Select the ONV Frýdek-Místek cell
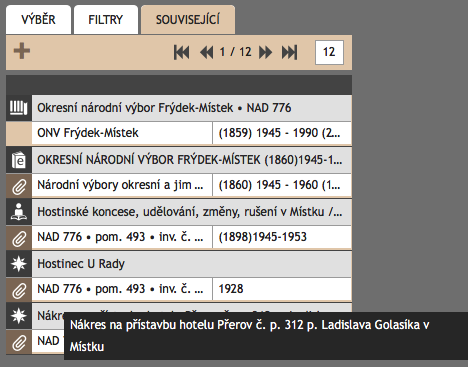This screenshot has width=468, height=367. click(x=122, y=133)
